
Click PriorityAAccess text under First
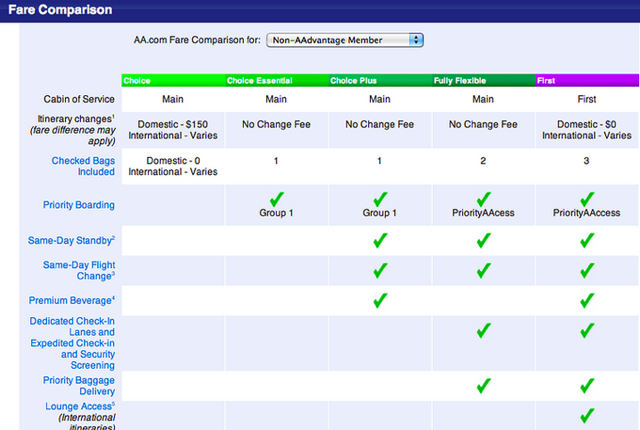pyautogui.click(x=587, y=213)
